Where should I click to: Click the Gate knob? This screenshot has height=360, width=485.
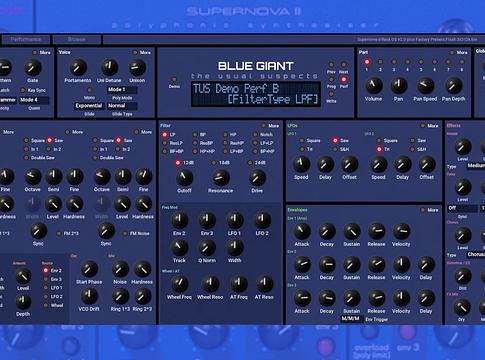[33, 68]
